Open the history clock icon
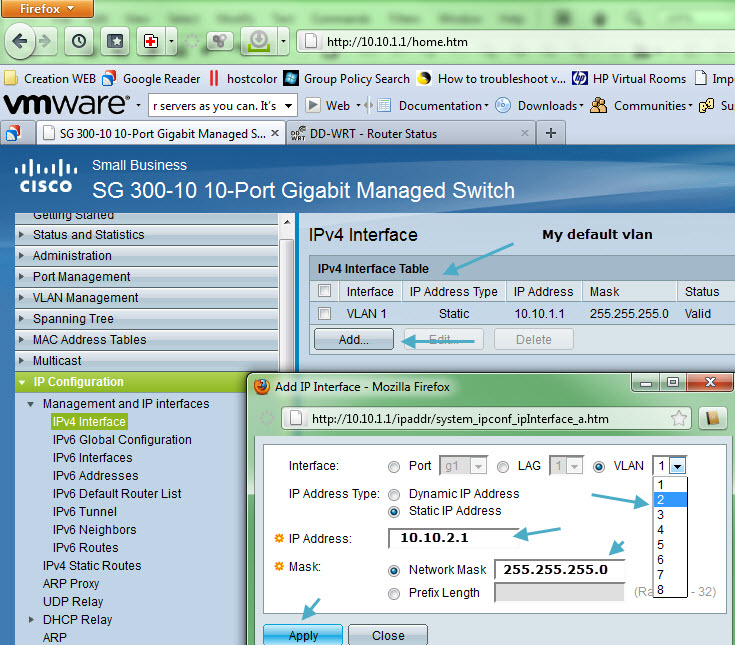 (79, 42)
